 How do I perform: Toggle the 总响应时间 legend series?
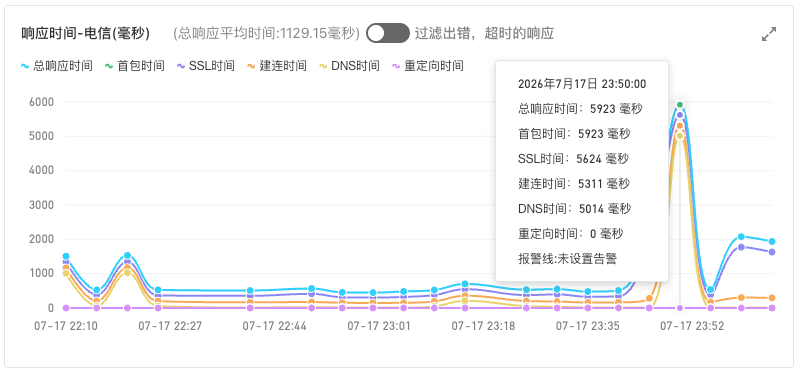(56, 66)
